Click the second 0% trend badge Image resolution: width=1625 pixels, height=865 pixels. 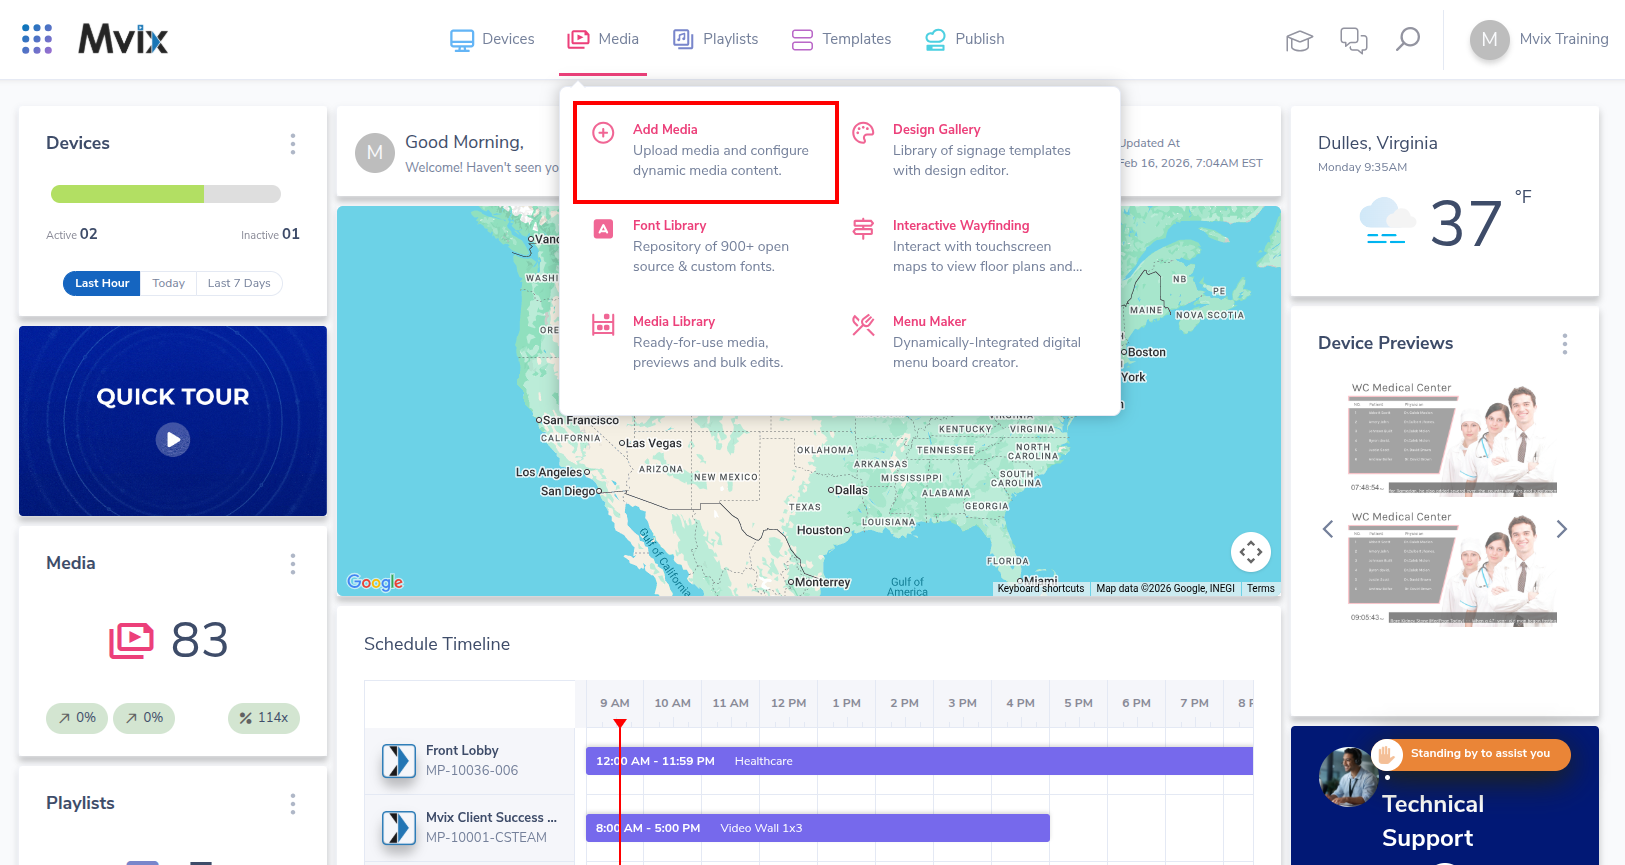144,718
